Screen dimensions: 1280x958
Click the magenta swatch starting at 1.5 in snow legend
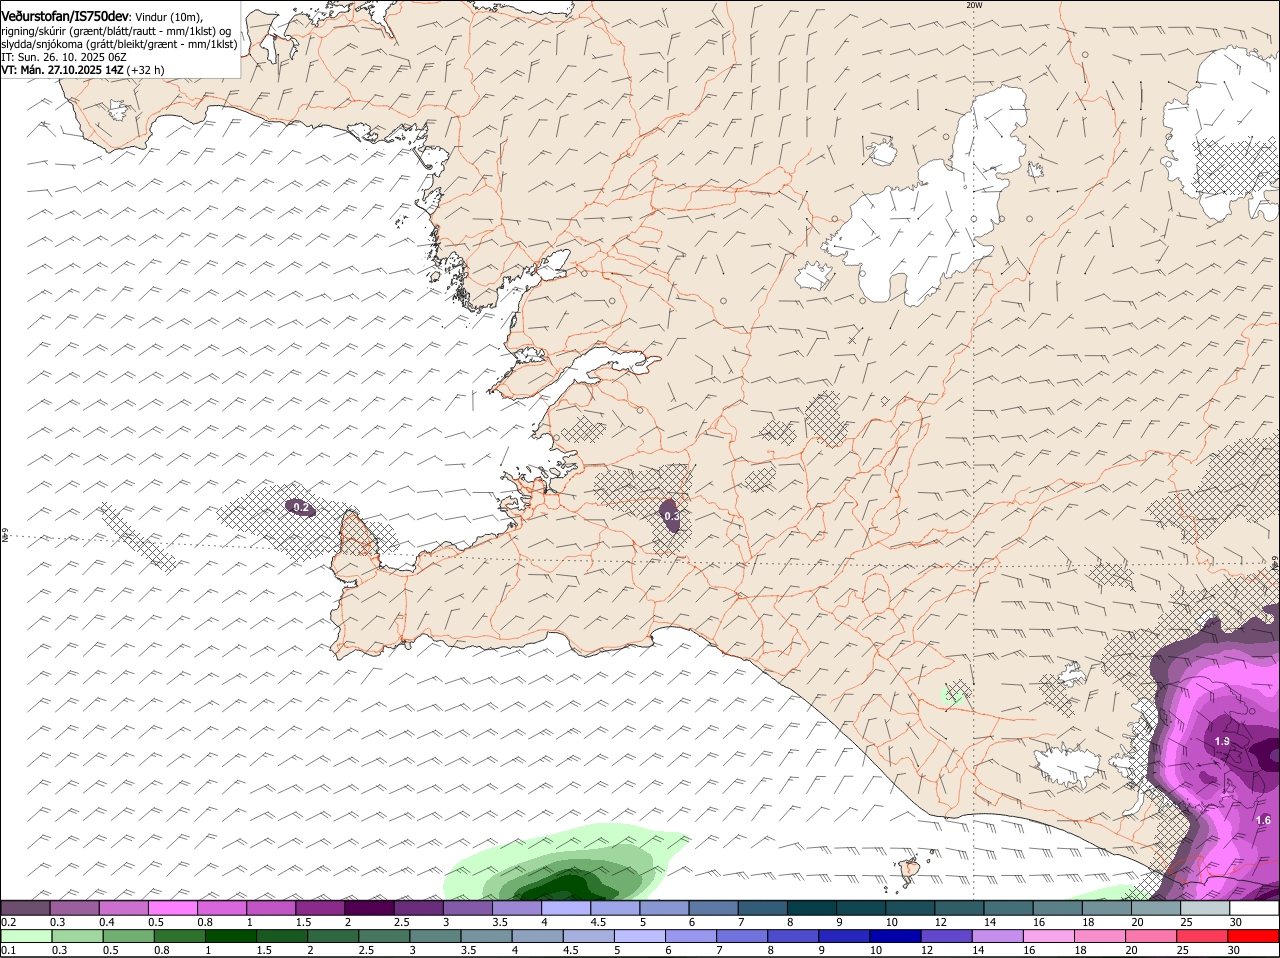320,907
